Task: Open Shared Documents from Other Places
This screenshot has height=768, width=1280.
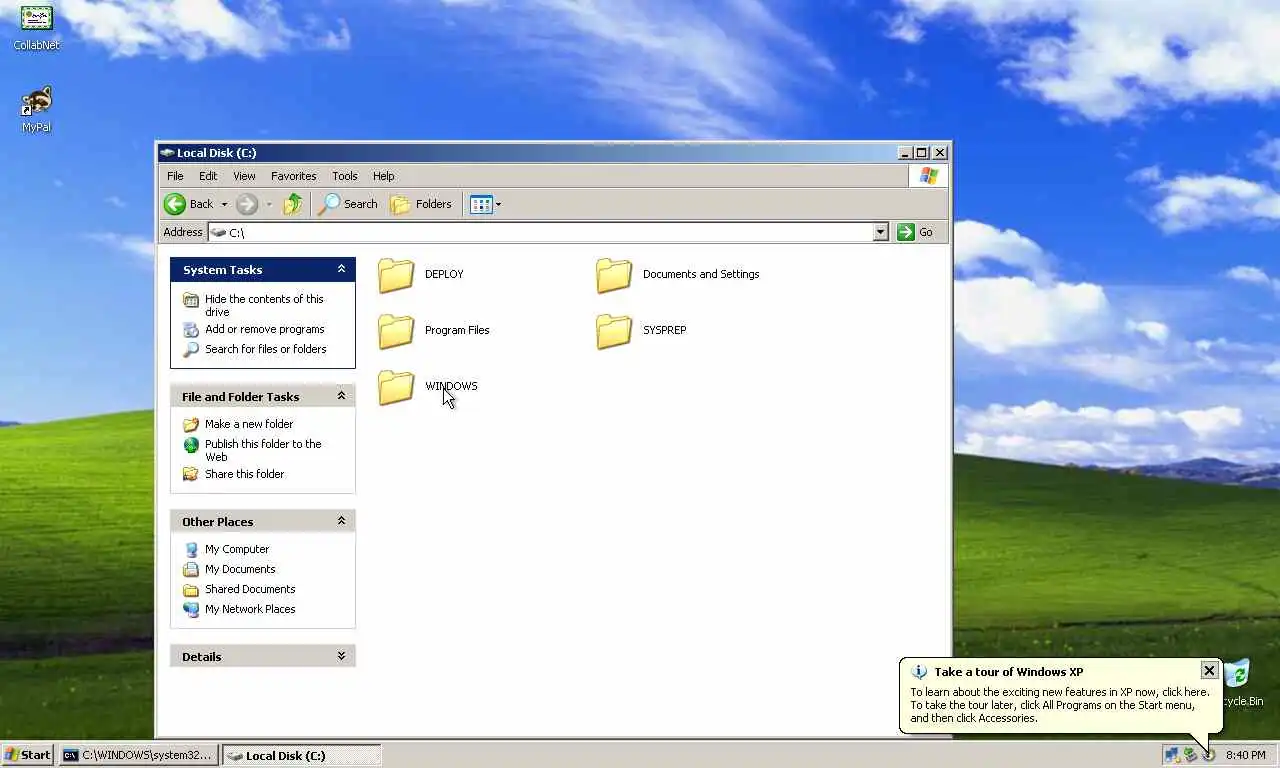Action: [250, 589]
